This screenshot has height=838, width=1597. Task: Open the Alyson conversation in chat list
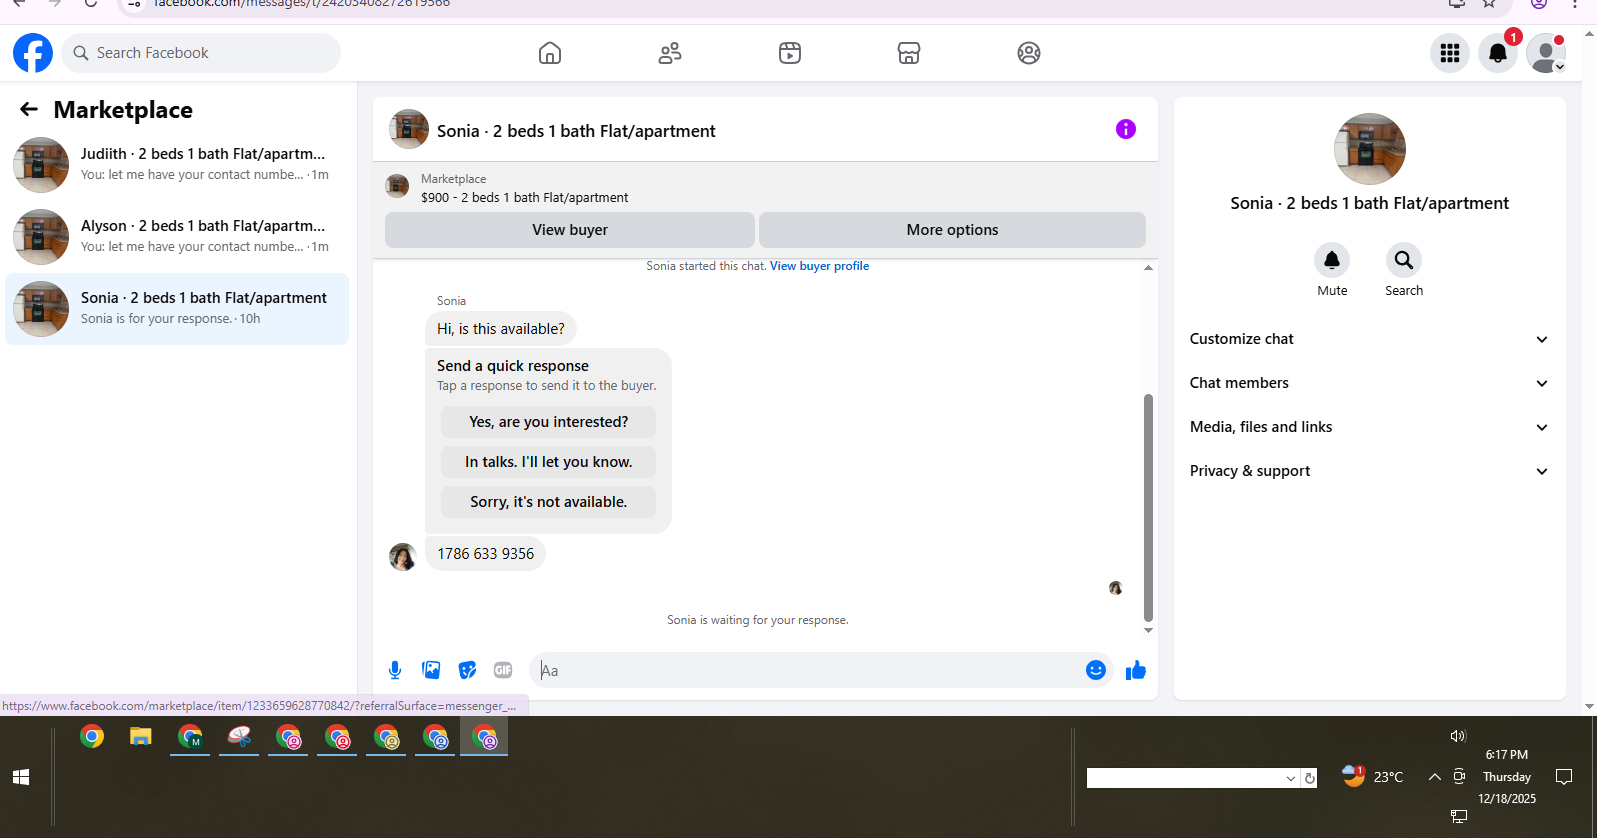tap(177, 237)
